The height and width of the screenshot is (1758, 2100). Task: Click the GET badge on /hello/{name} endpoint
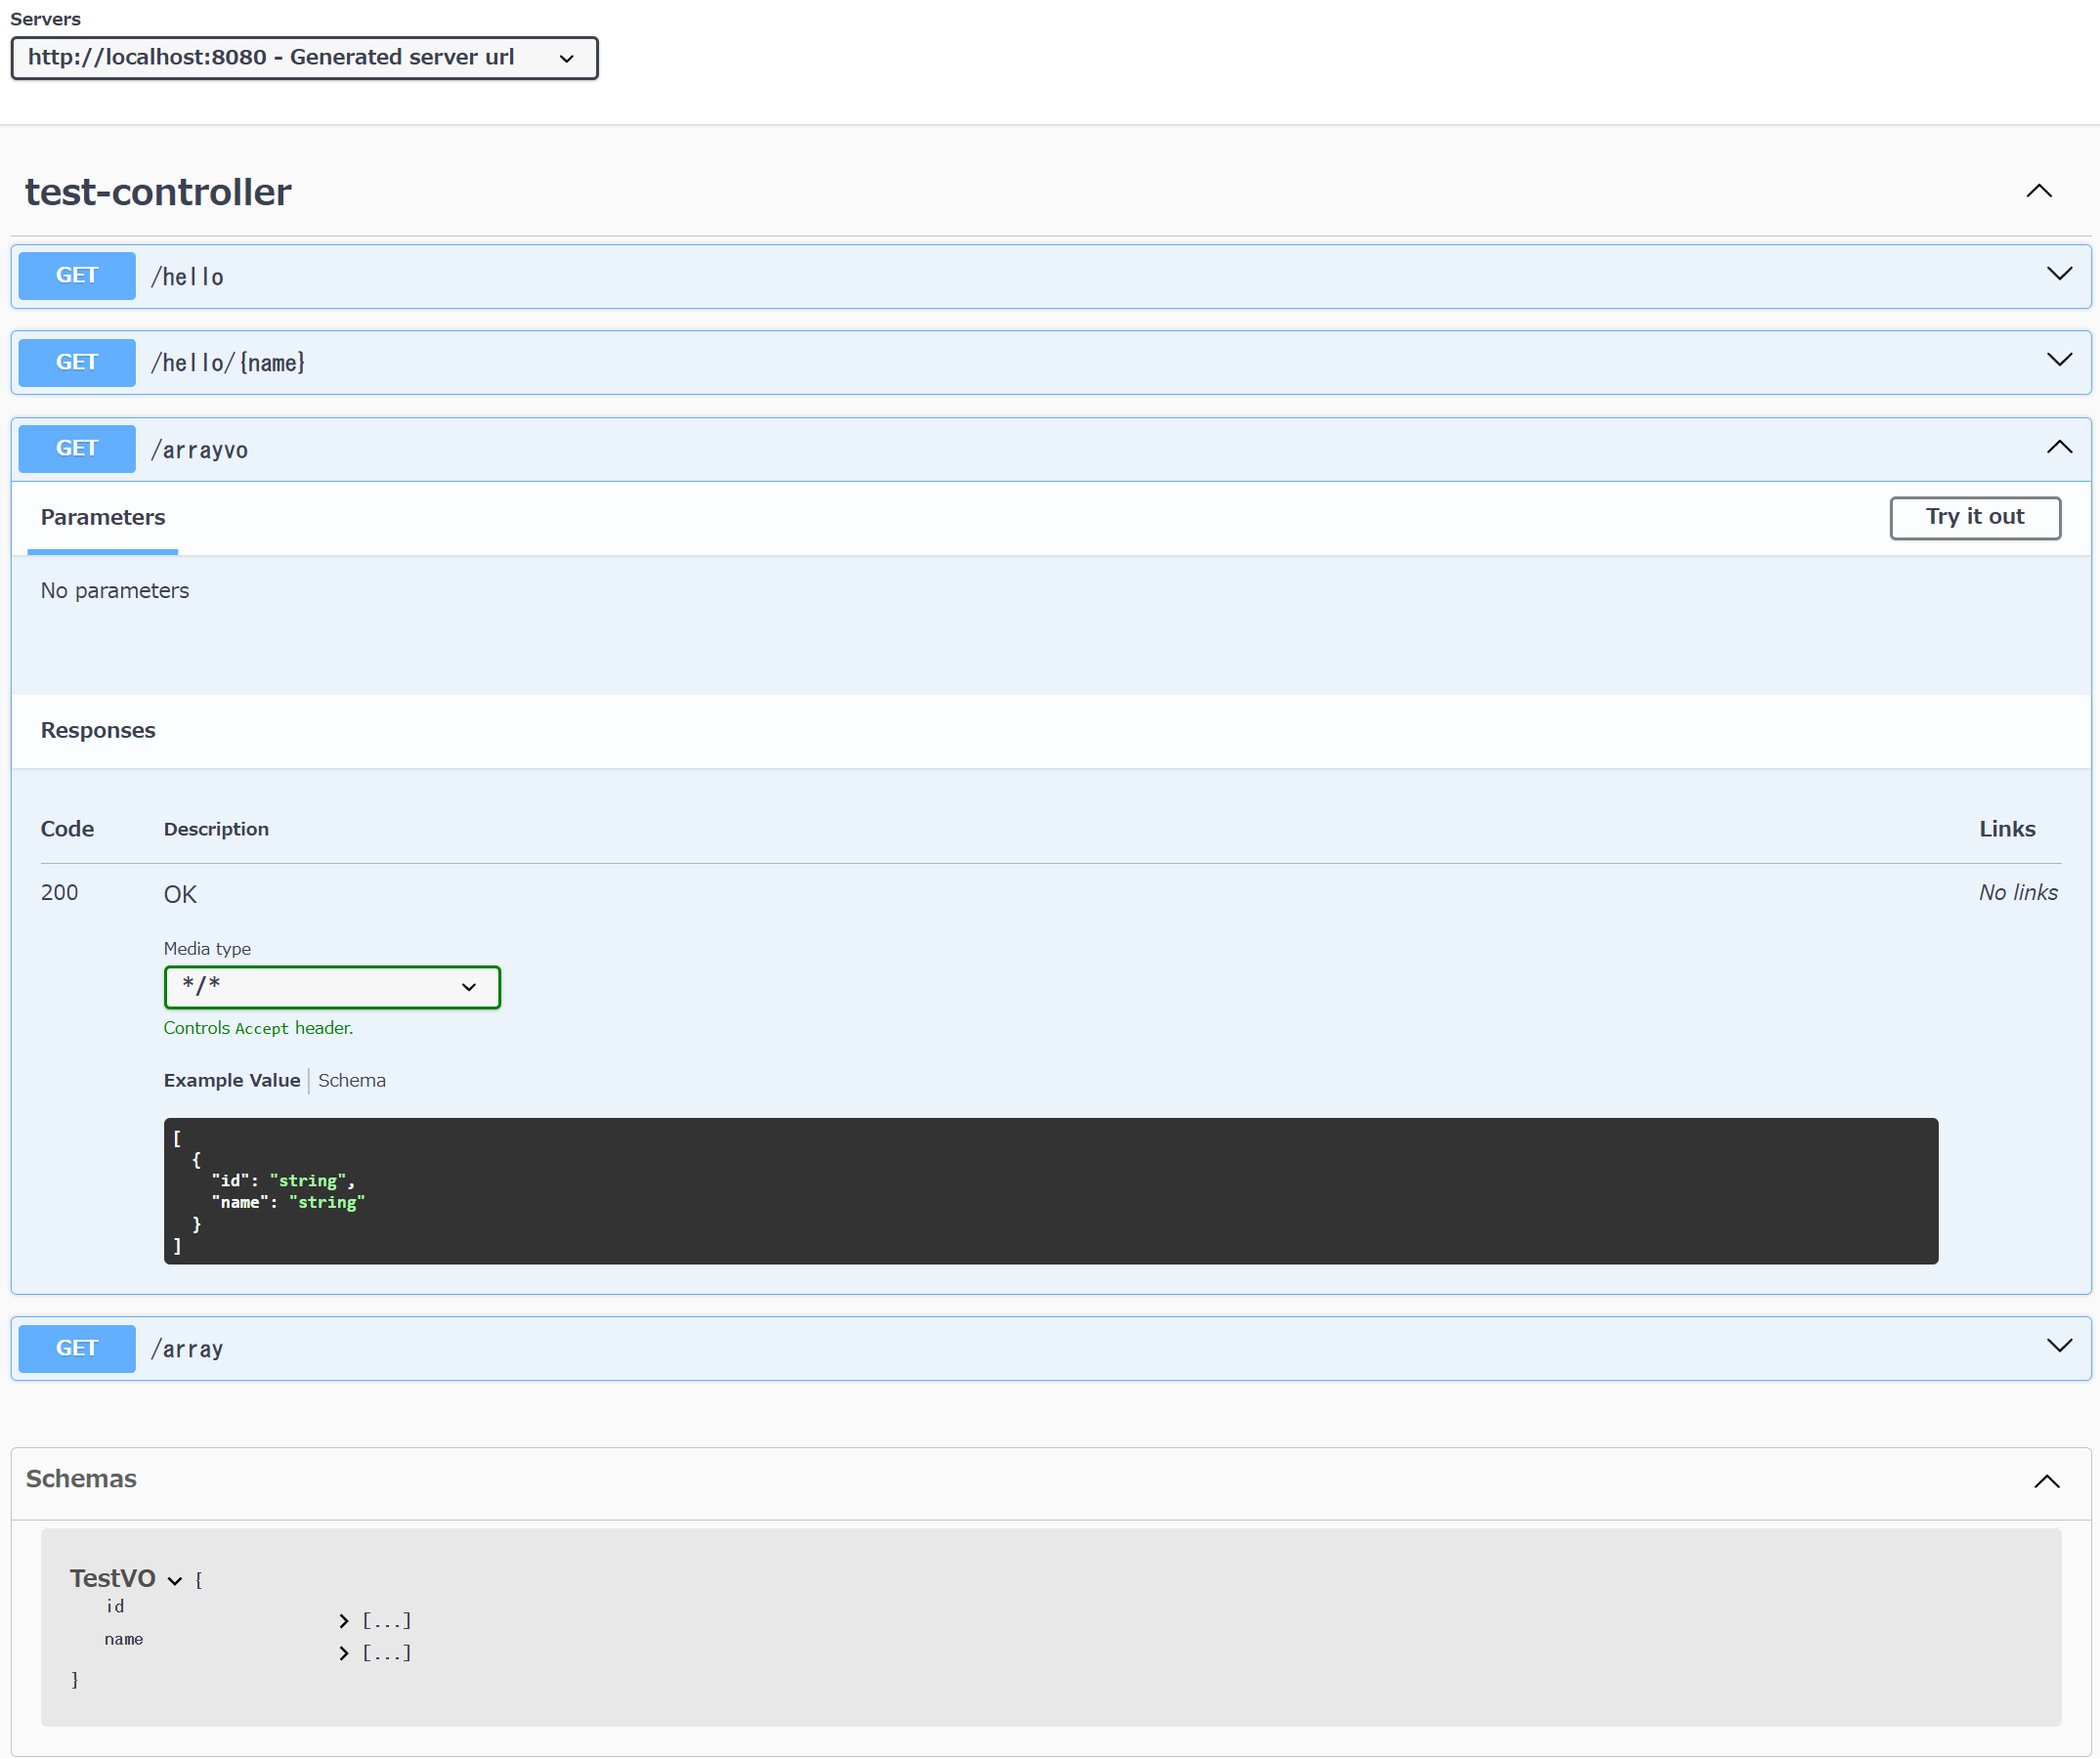(x=76, y=362)
